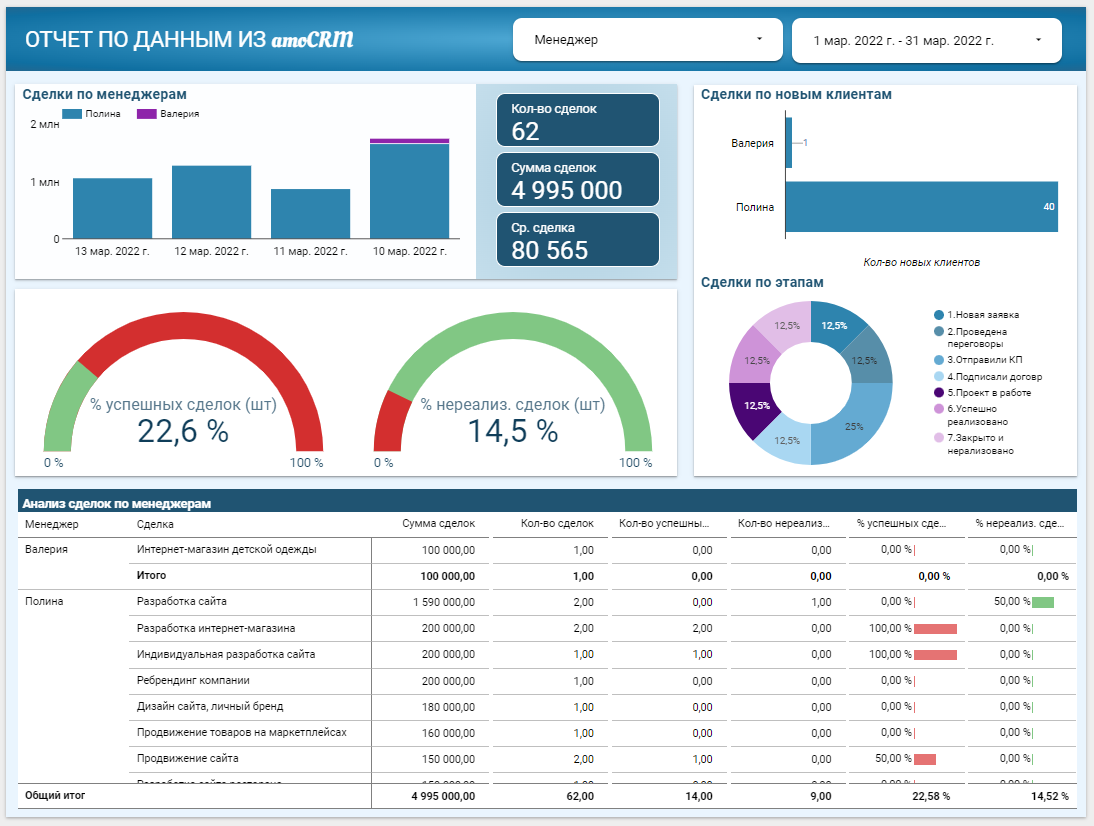Click the 150 000,00 sum cell
Screen dimensions: 1094x826
[x=448, y=759]
